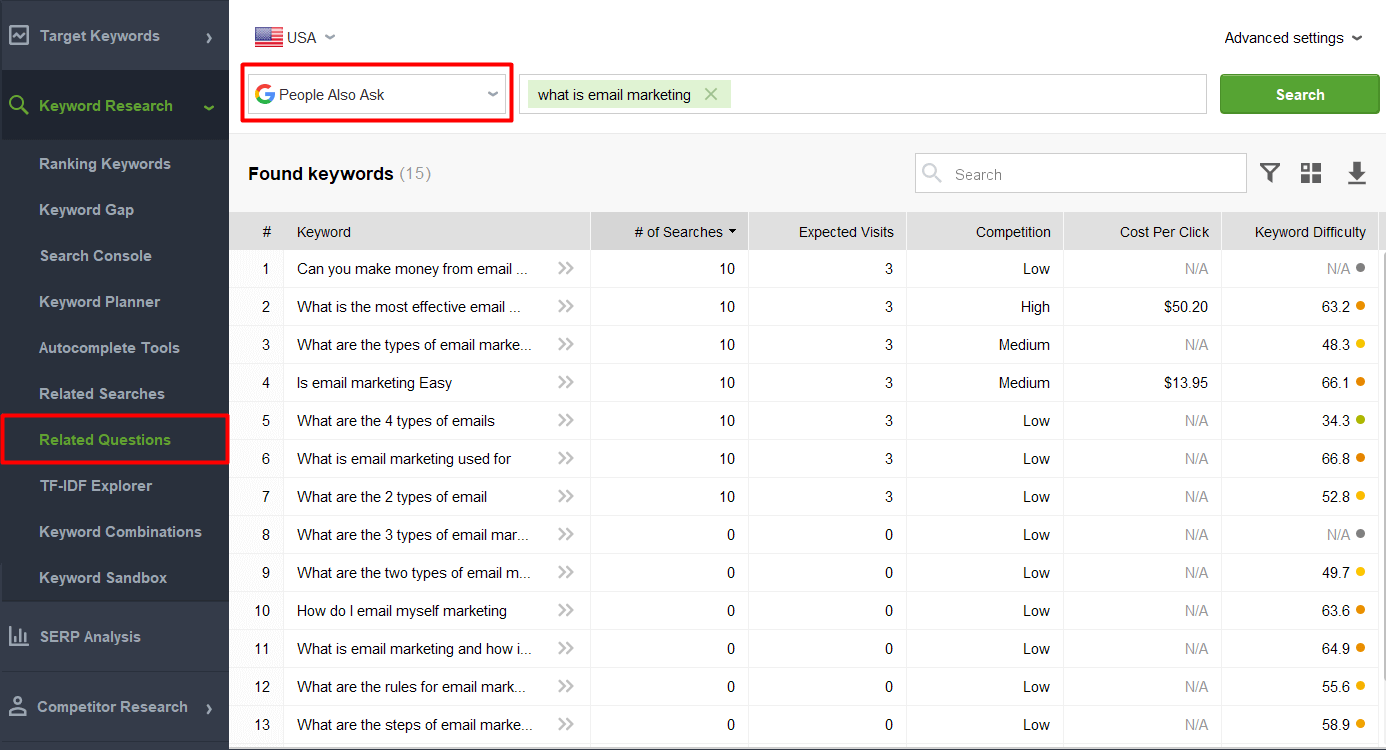Viewport: 1386px width, 750px height.
Task: Click the Keyword Difficulty column header
Action: point(1309,232)
